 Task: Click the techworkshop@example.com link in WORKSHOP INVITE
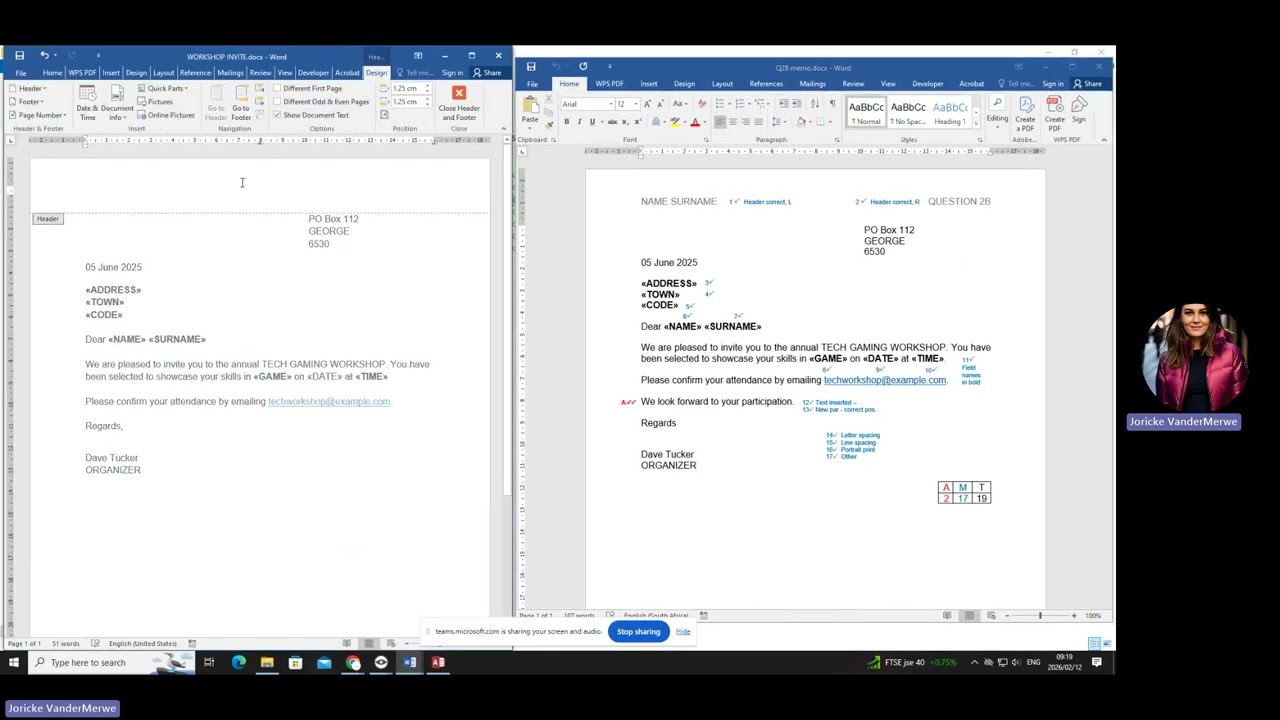pos(328,402)
